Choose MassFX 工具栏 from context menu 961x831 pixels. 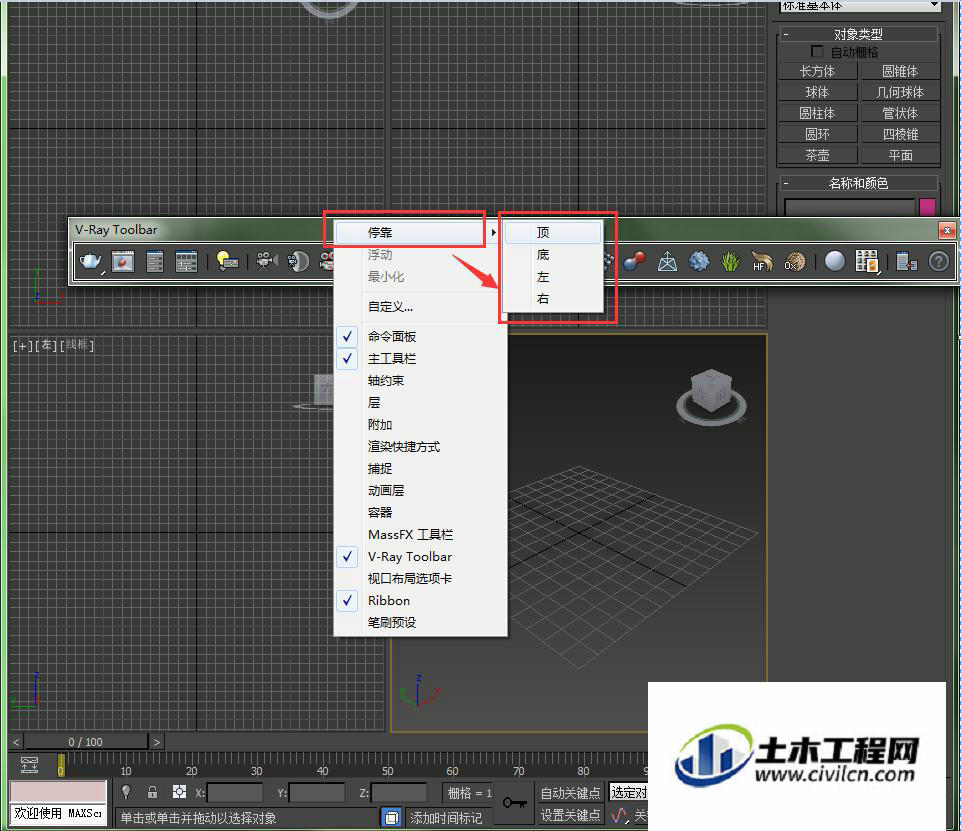point(420,534)
